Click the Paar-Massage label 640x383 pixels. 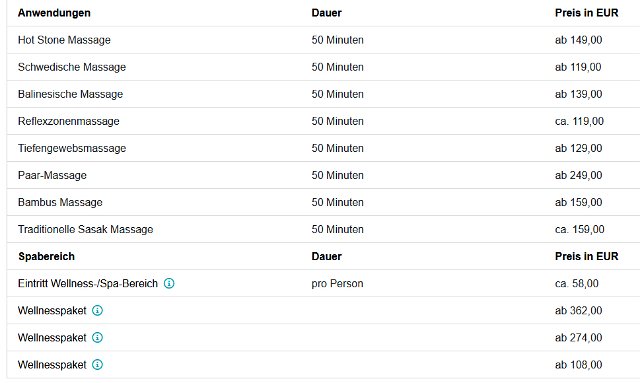coord(52,176)
